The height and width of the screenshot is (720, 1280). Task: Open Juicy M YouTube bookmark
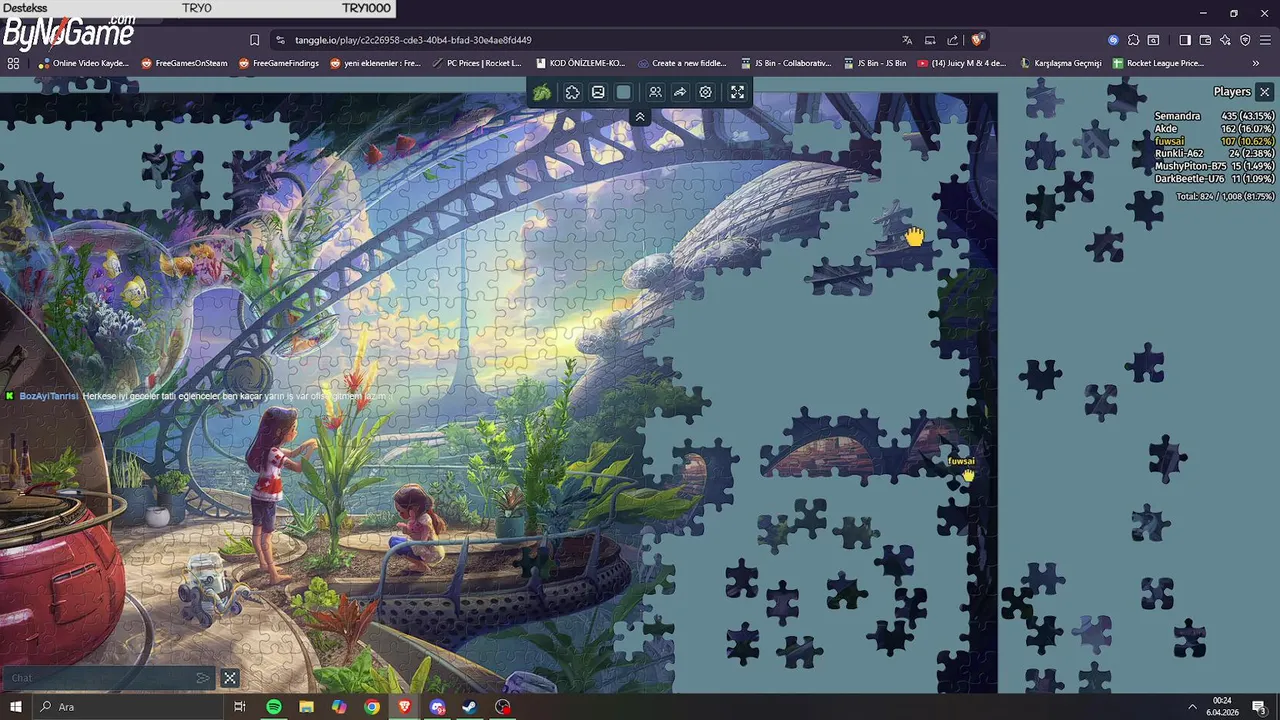pos(962,63)
